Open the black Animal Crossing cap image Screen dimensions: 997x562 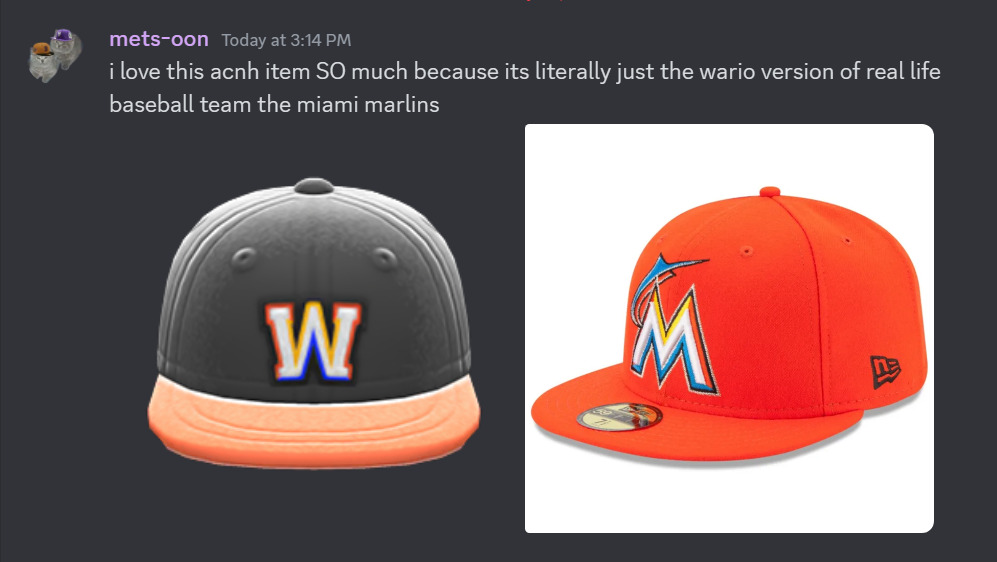coord(314,323)
